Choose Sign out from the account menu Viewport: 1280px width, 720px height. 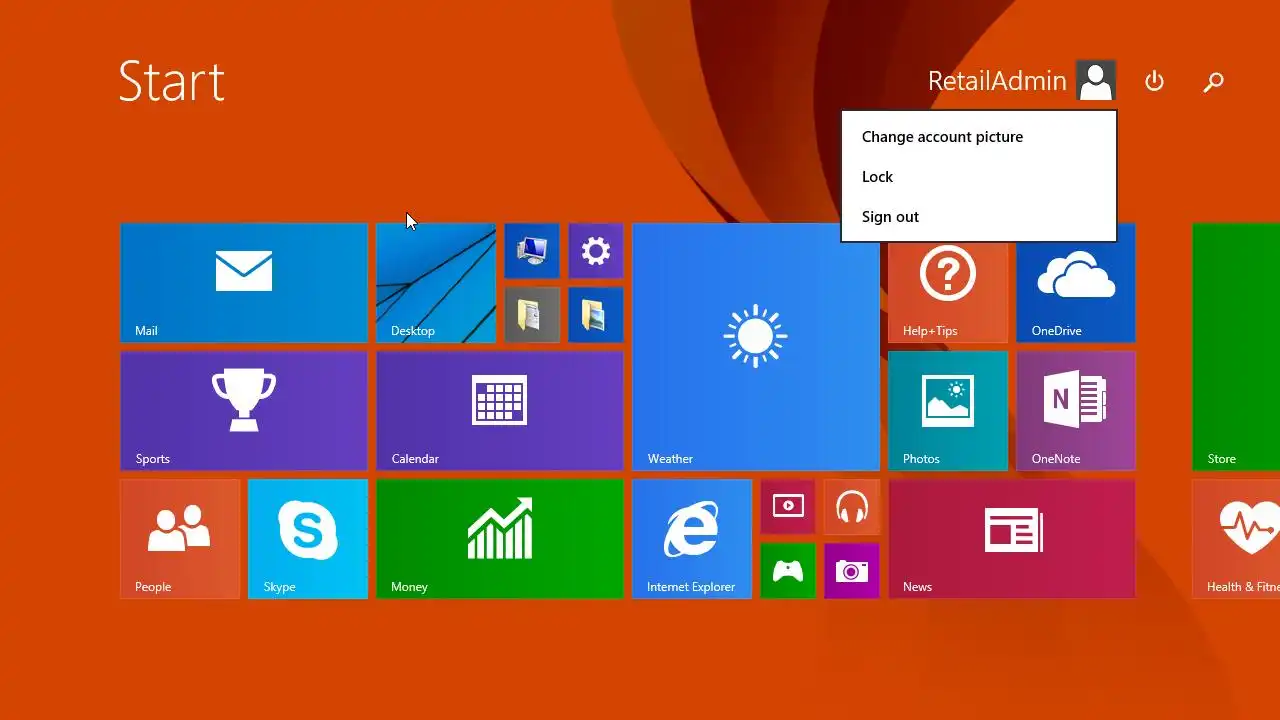click(978, 217)
